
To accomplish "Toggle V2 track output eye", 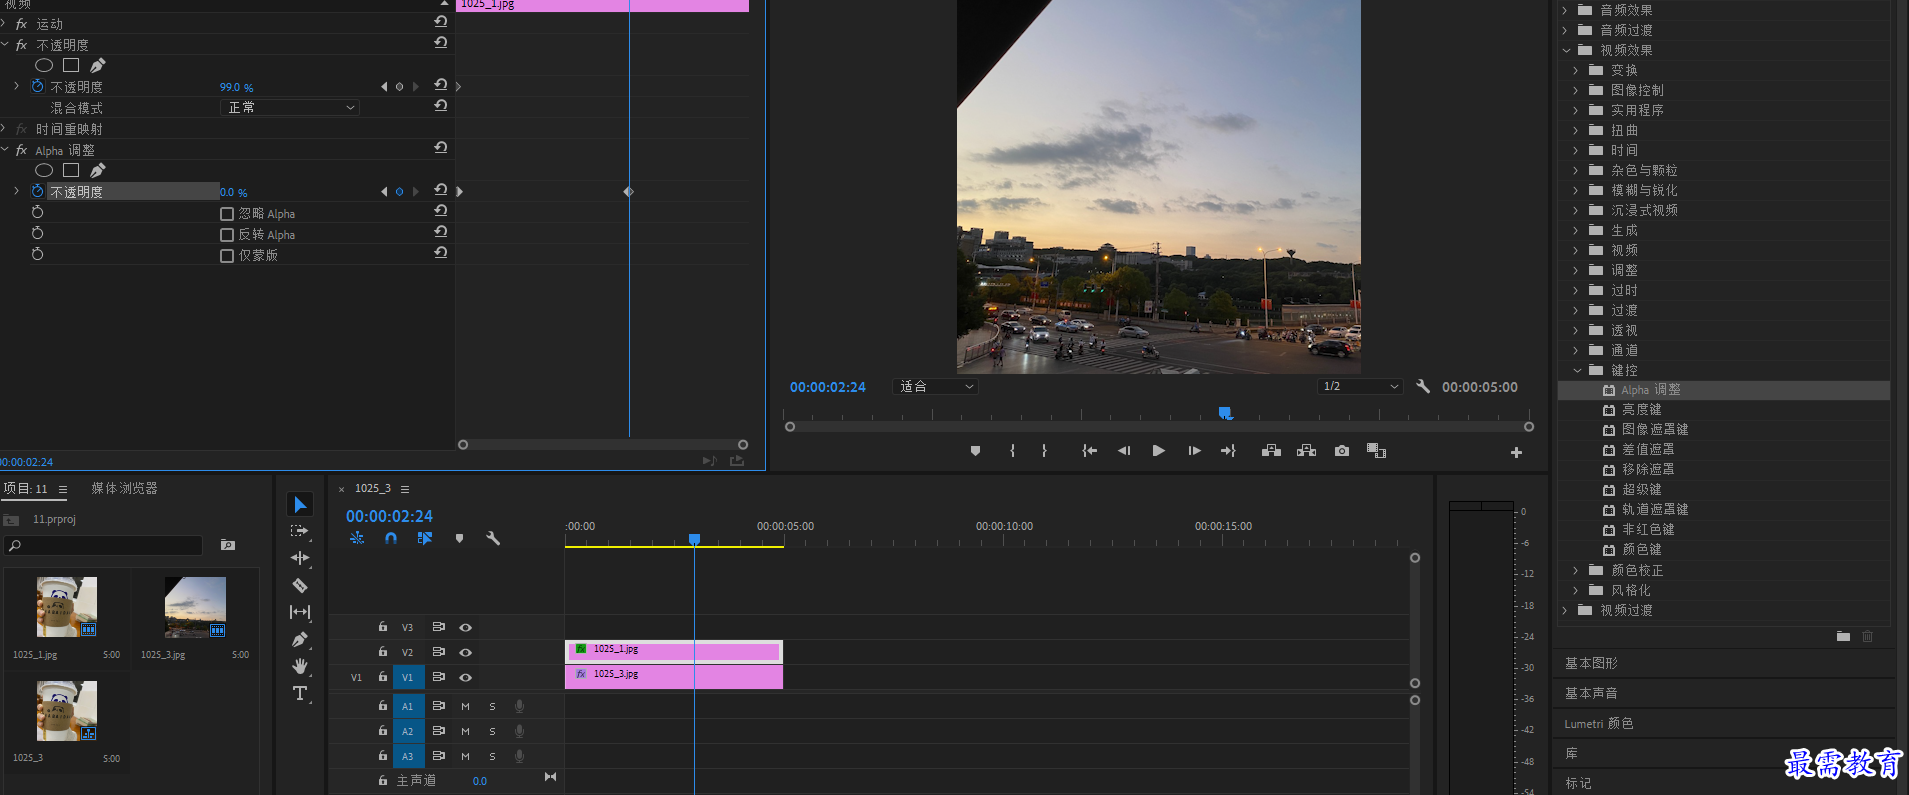I will (x=465, y=652).
